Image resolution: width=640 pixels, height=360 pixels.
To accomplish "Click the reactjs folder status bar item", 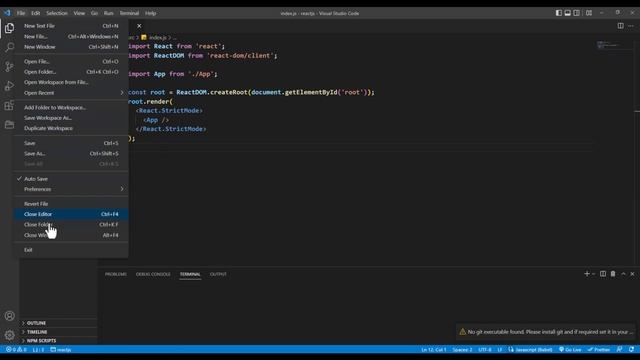I will click(61, 349).
